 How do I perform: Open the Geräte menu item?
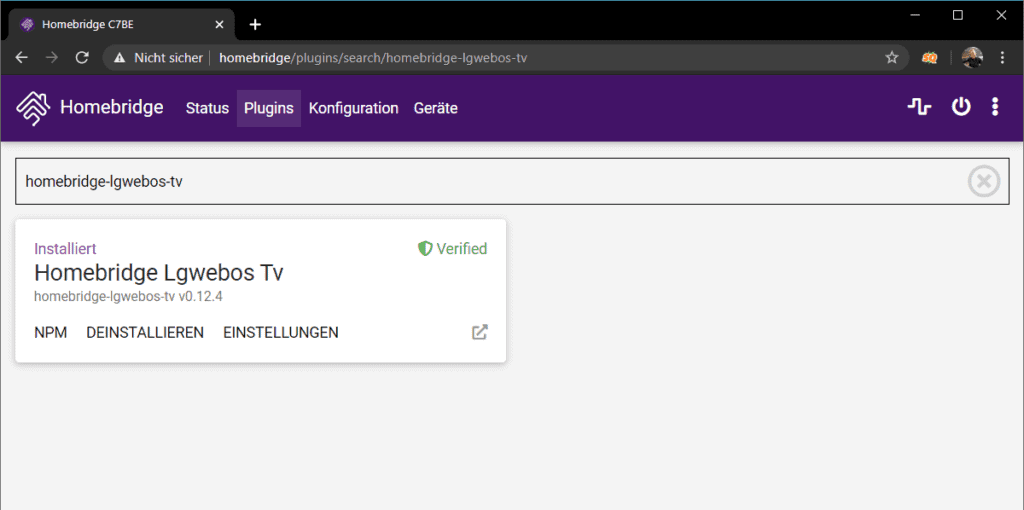click(436, 108)
